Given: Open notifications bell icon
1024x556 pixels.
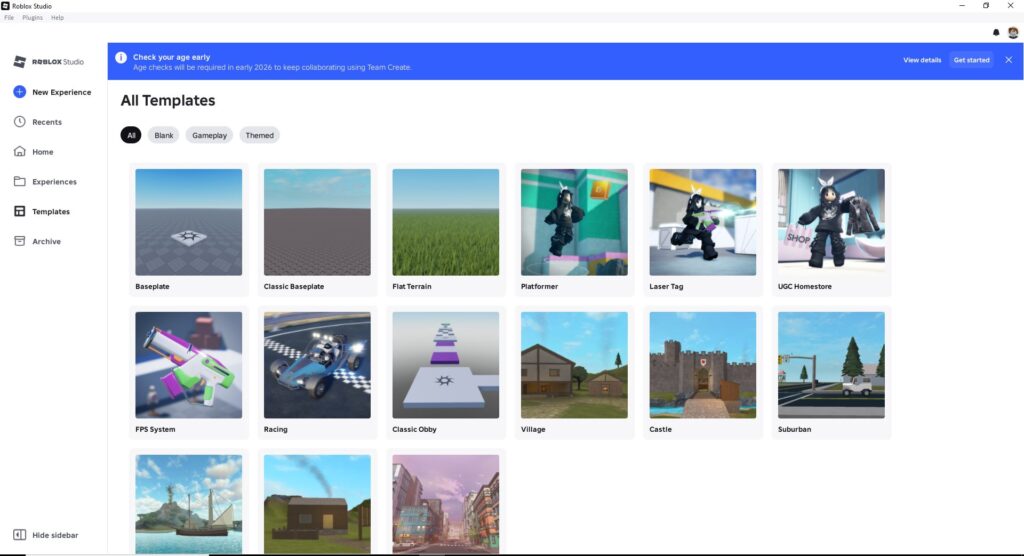Looking at the screenshot, I should 996,32.
